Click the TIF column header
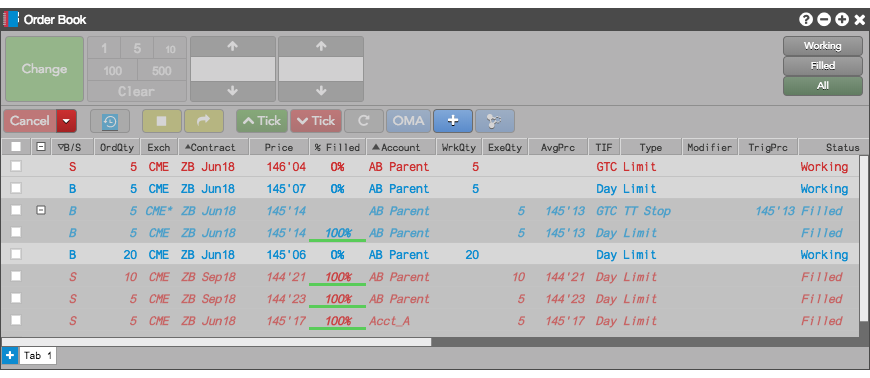870x378 pixels. [x=604, y=147]
